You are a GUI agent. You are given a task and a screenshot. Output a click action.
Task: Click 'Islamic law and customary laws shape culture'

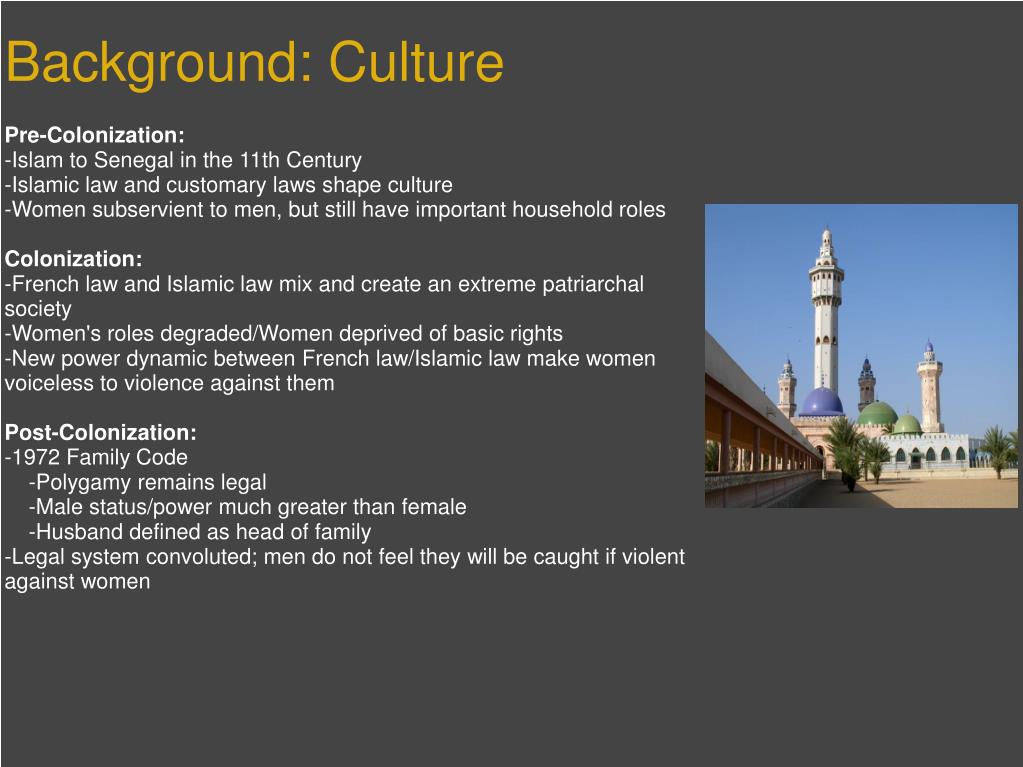click(228, 185)
